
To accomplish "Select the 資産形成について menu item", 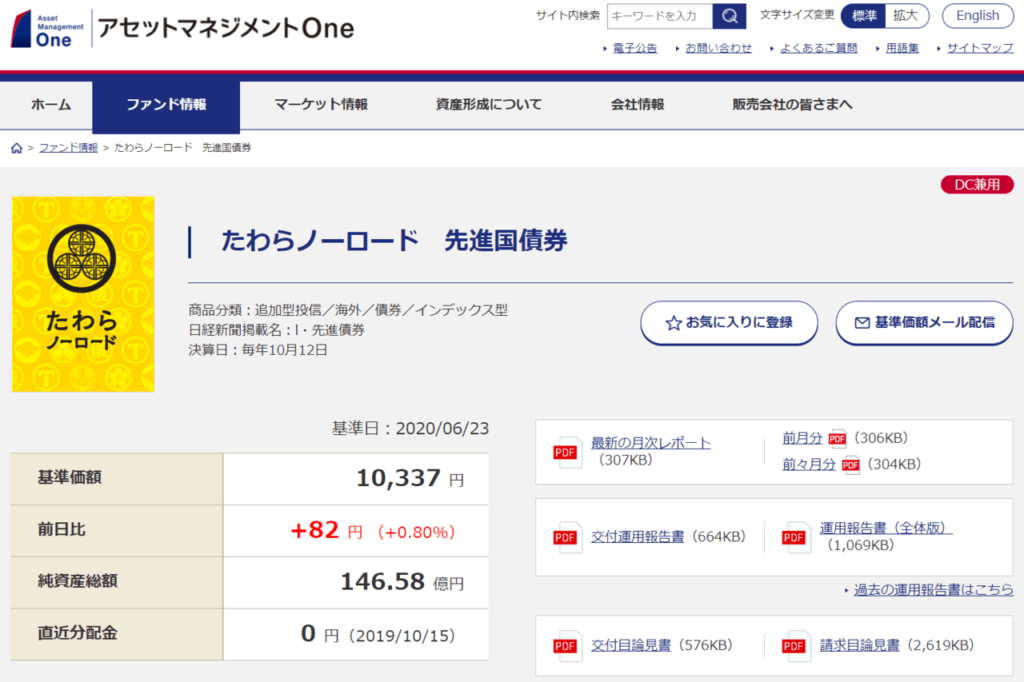I will coord(489,105).
